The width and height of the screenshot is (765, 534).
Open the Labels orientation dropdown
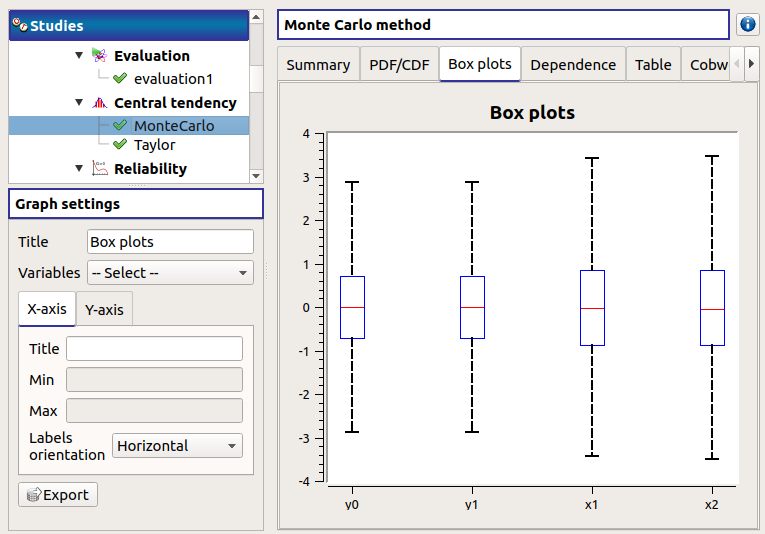point(177,446)
